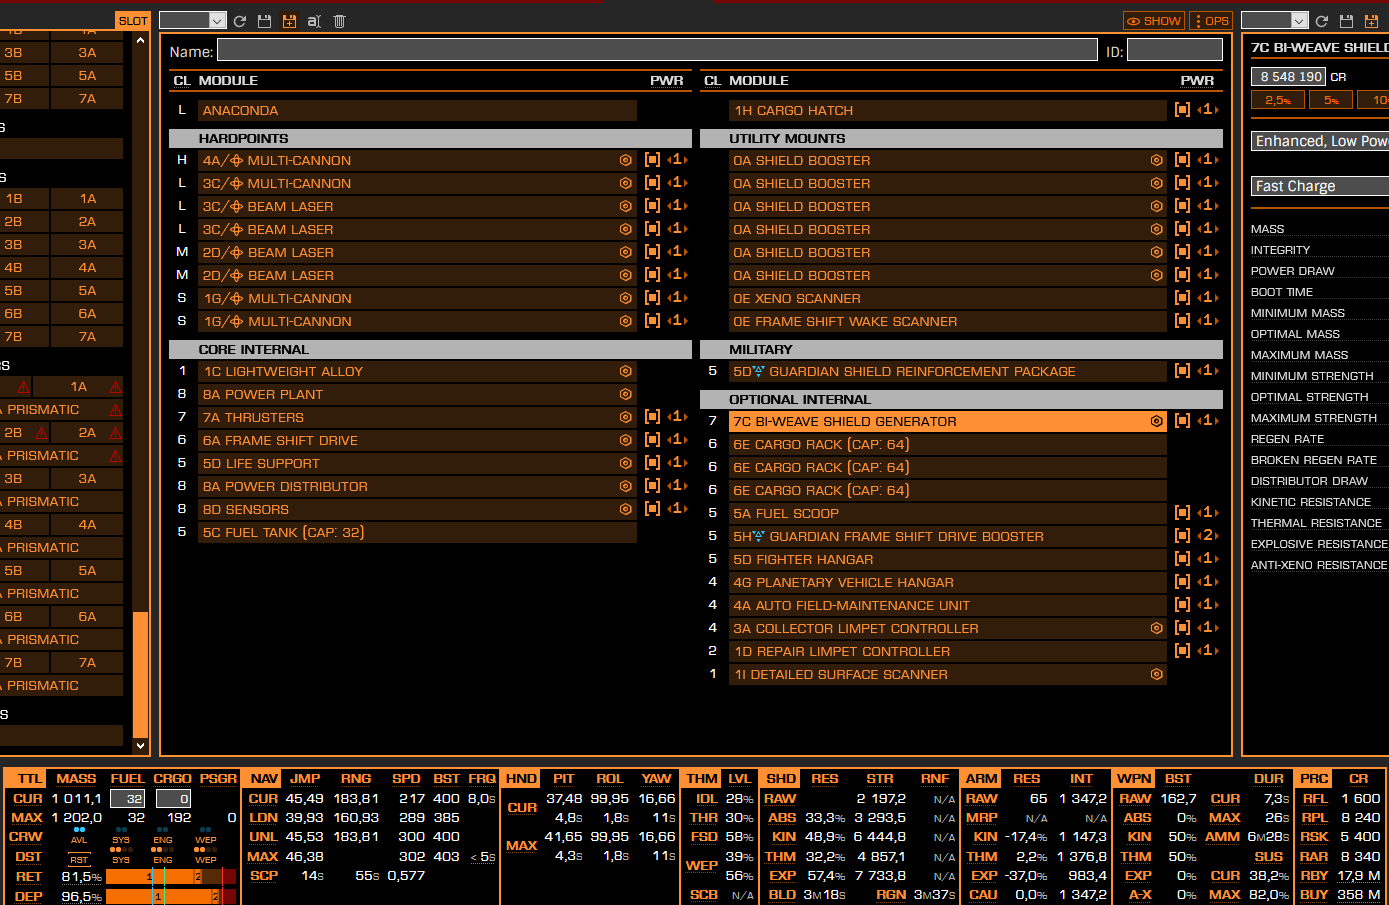Screen dimensions: 1389x905
Task: Toggle power for Guardian Shield Reinforcement Package
Action: [1182, 371]
